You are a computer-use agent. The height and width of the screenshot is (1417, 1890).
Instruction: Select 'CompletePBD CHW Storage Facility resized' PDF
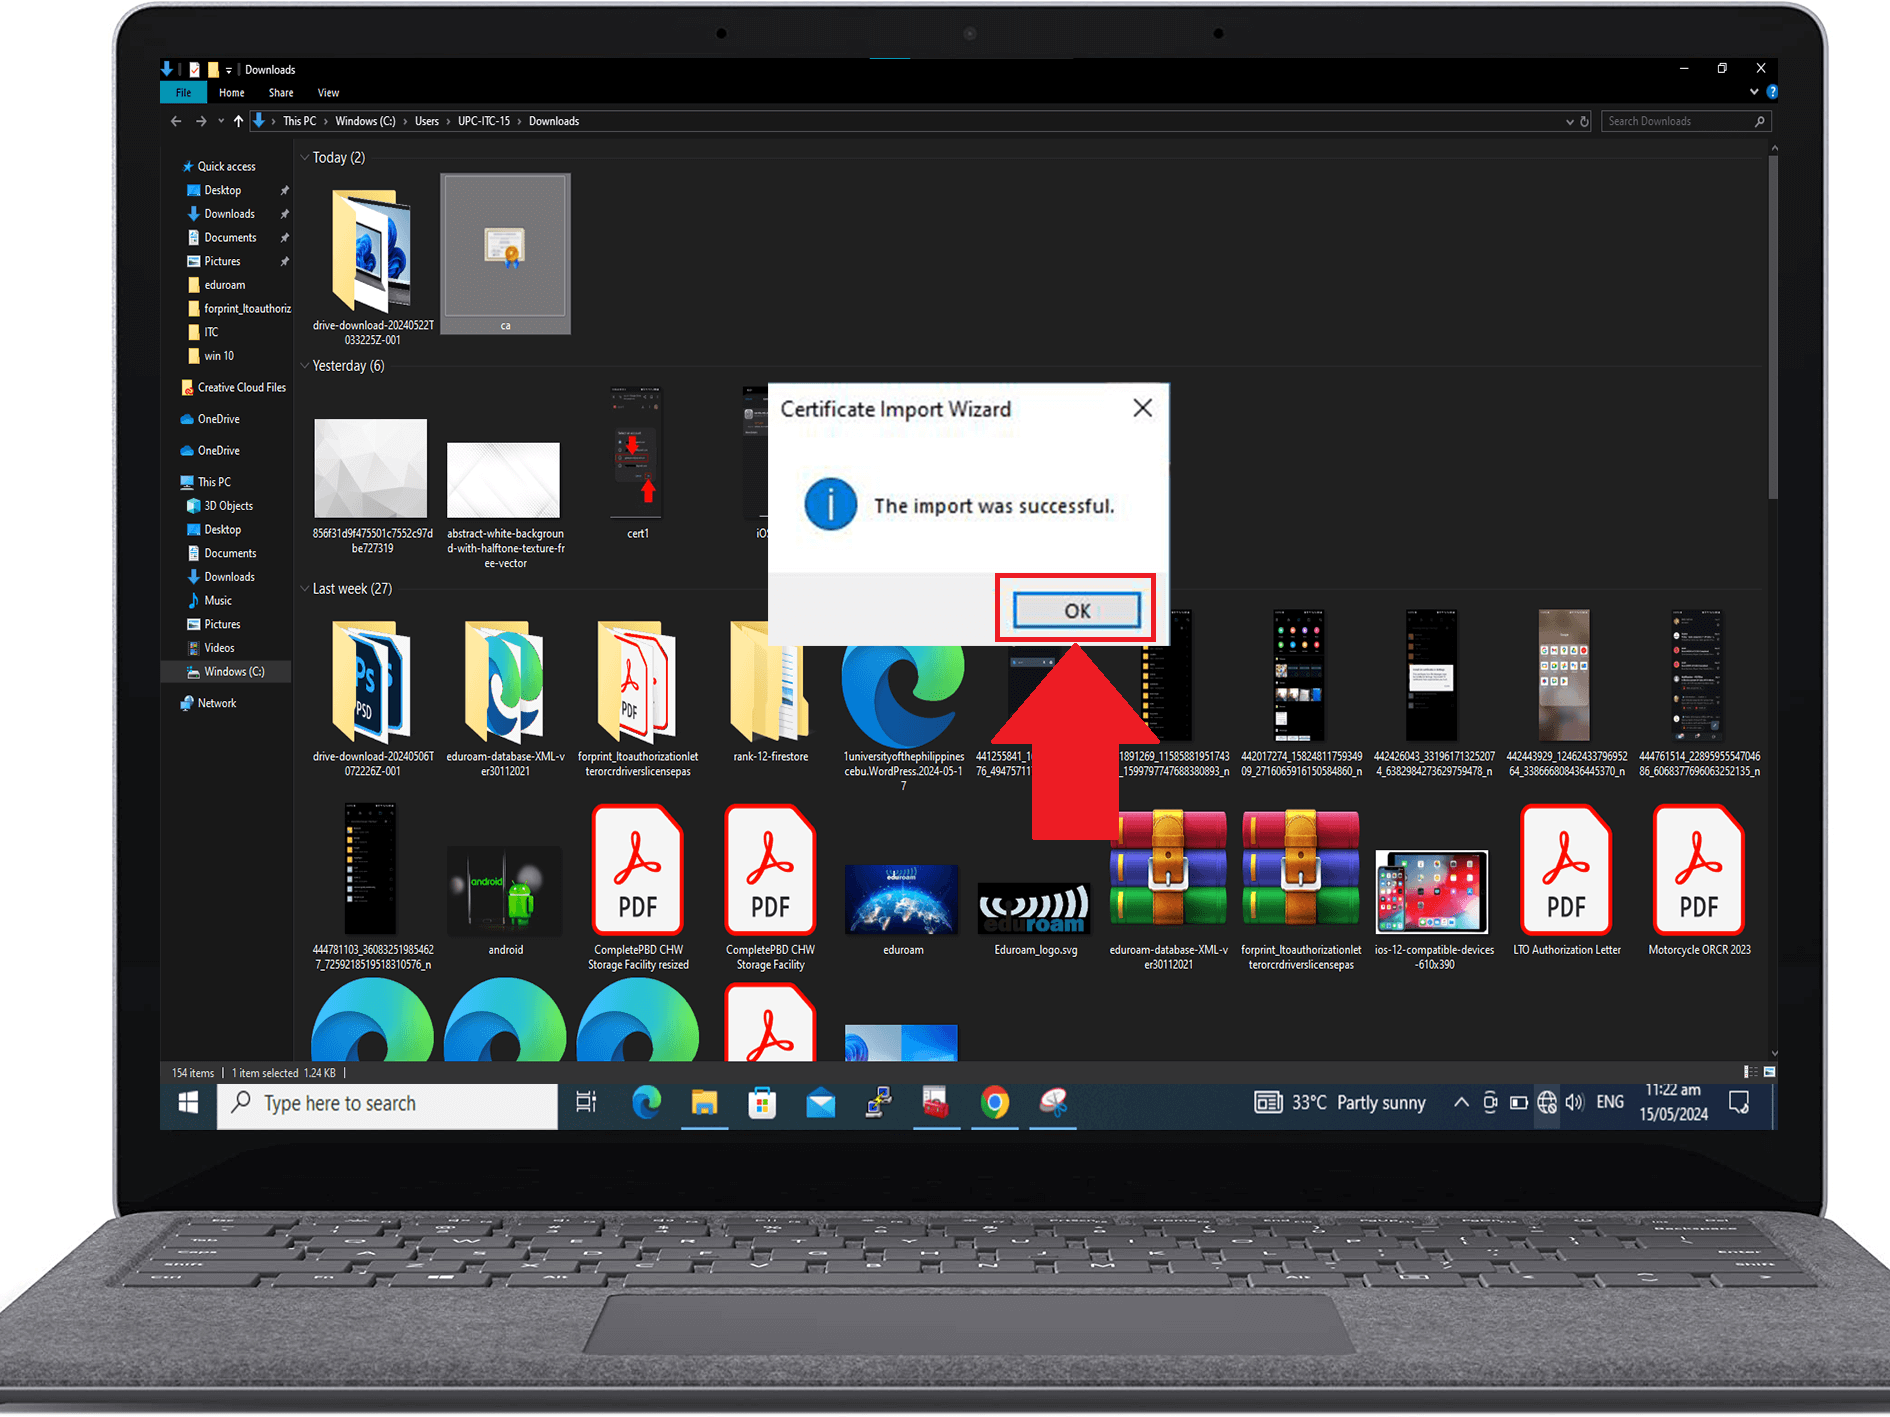click(637, 888)
